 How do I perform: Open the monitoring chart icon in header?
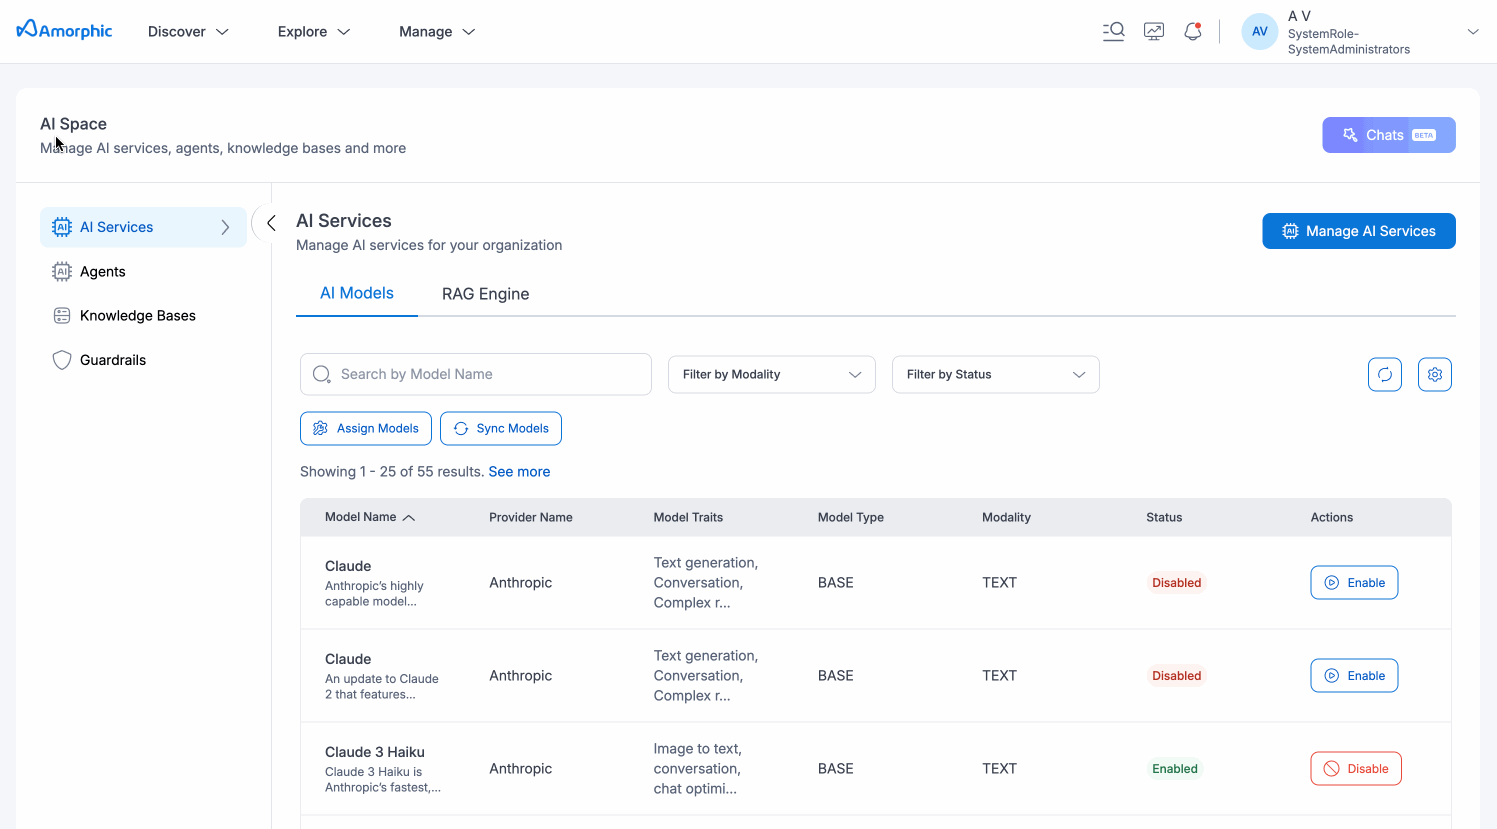1154,32
